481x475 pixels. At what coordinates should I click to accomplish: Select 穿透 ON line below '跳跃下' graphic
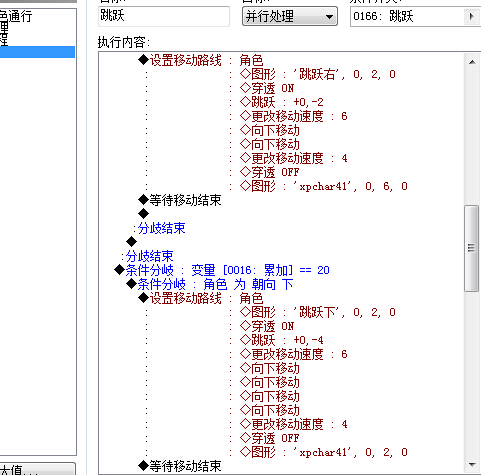pyautogui.click(x=267, y=326)
